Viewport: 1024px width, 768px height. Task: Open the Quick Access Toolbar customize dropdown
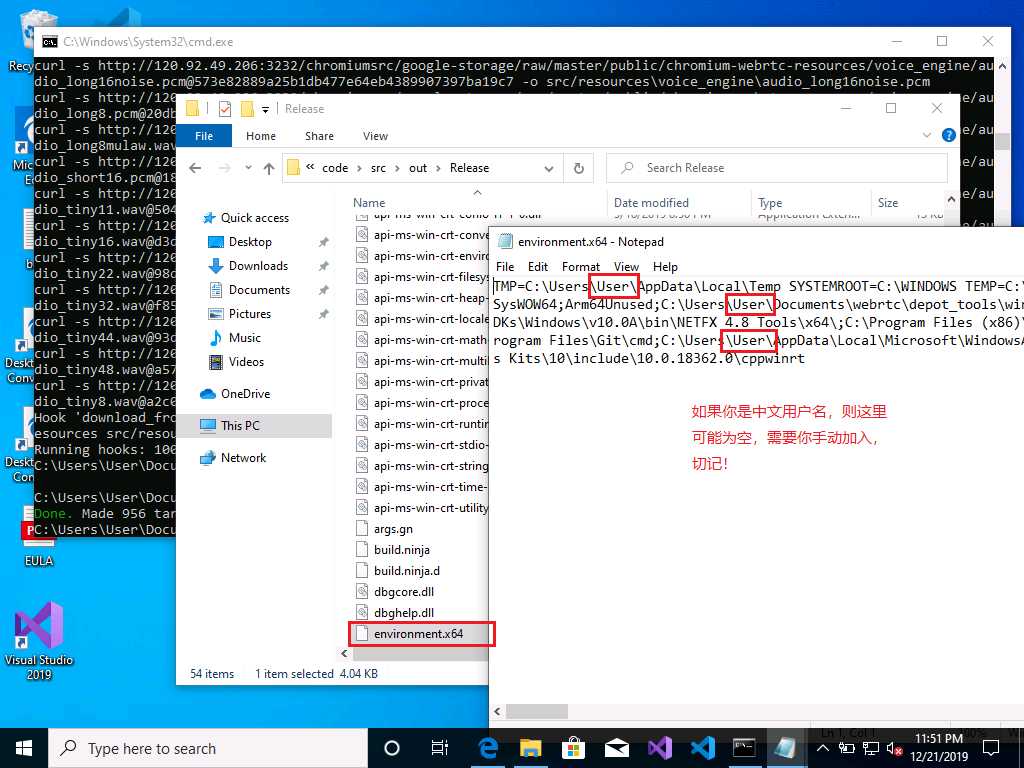[x=265, y=109]
